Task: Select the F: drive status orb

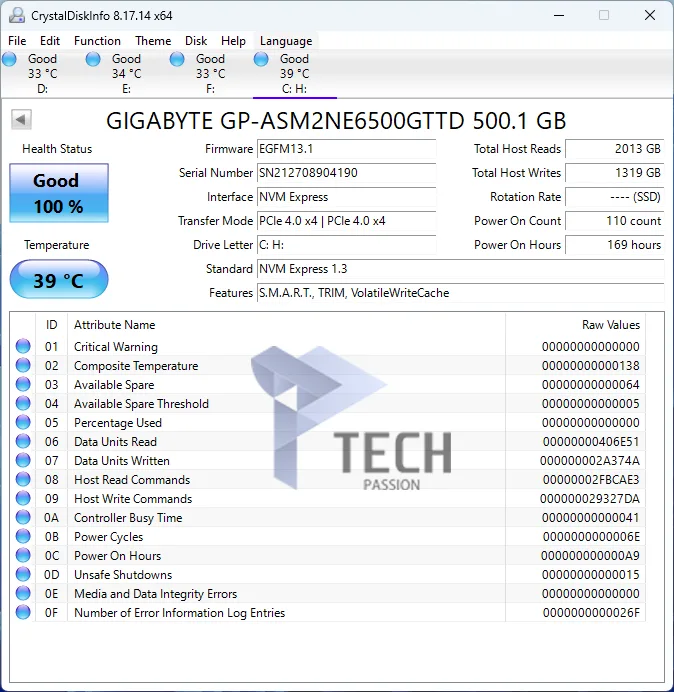Action: point(177,59)
